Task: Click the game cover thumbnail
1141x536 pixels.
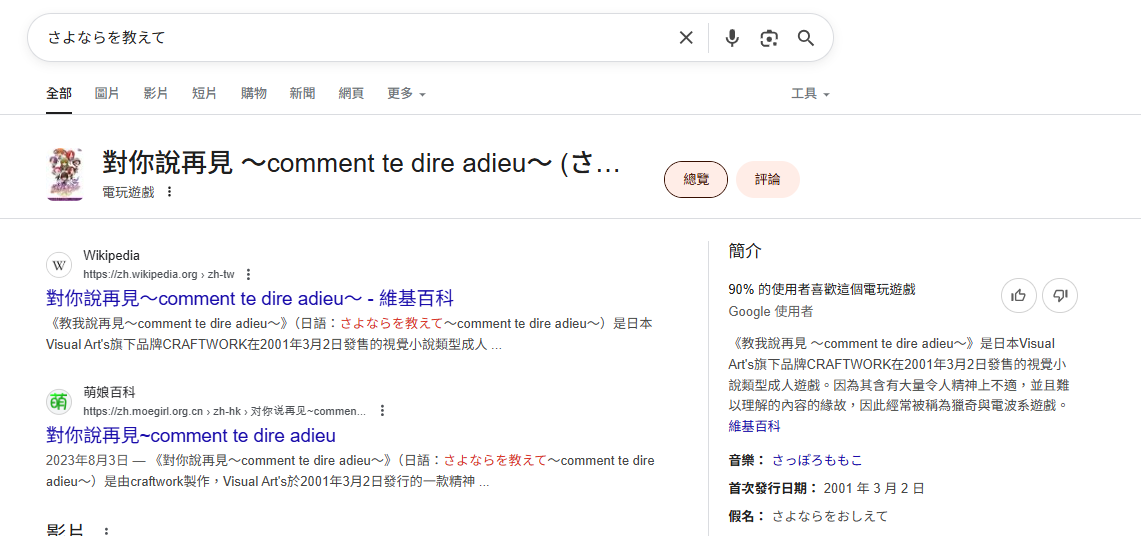Action: click(64, 174)
